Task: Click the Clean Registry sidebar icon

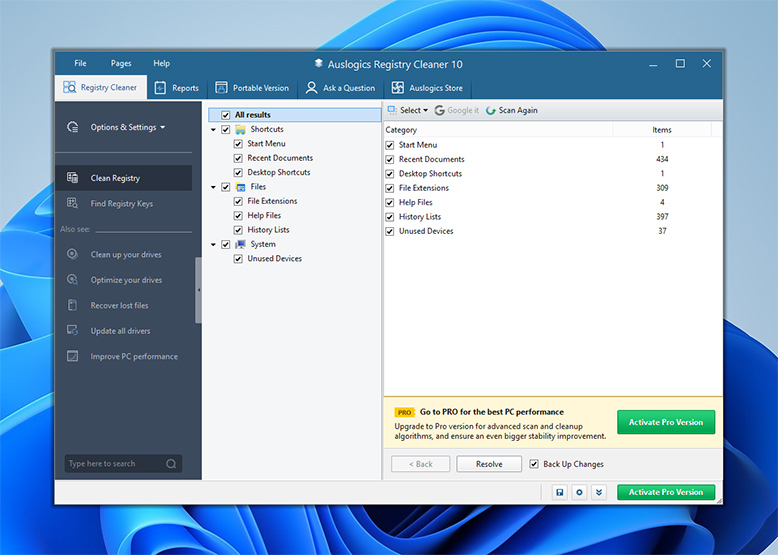Action: click(72, 178)
